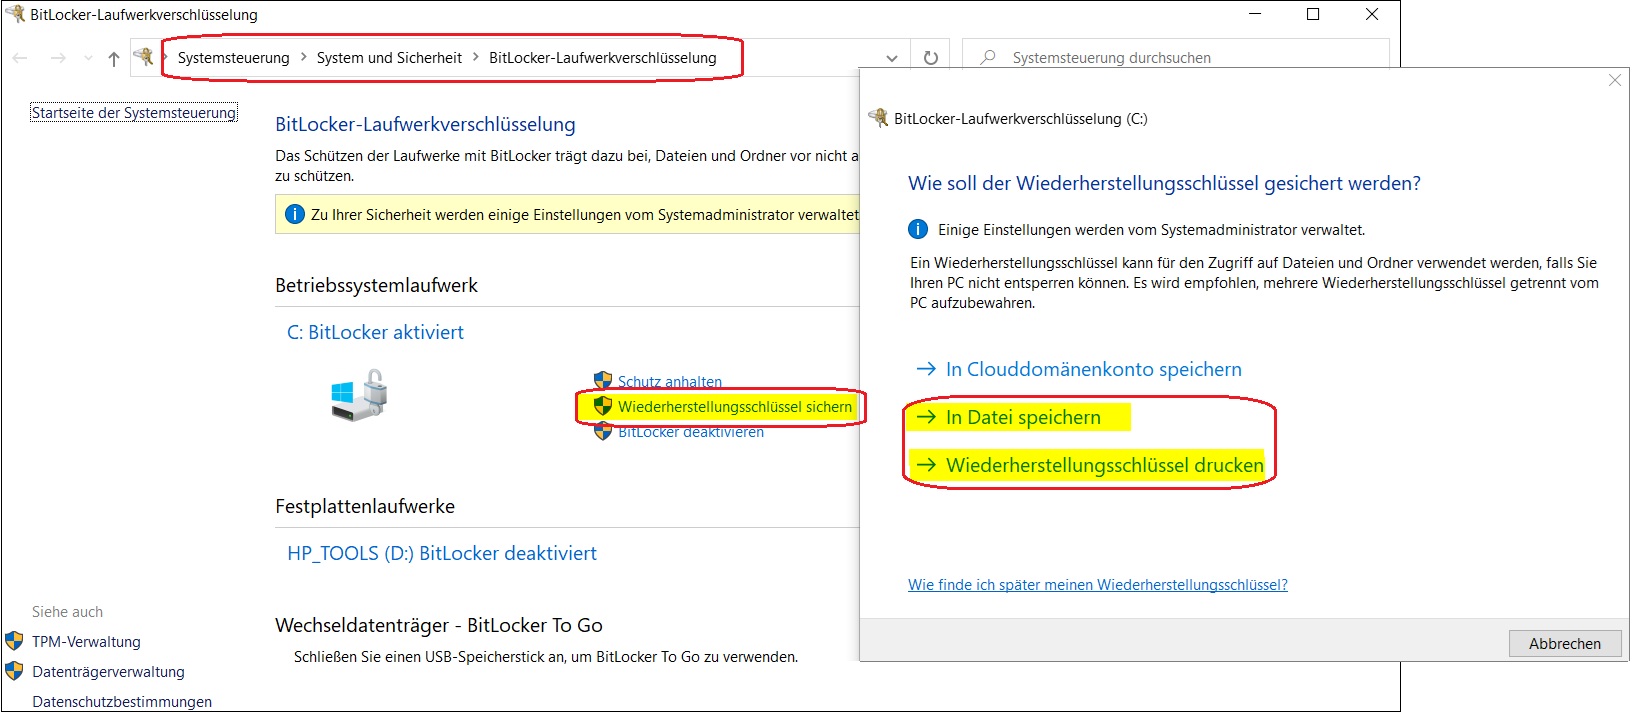Click Wiederherstellungsschlüssel sichern link

coord(734,407)
